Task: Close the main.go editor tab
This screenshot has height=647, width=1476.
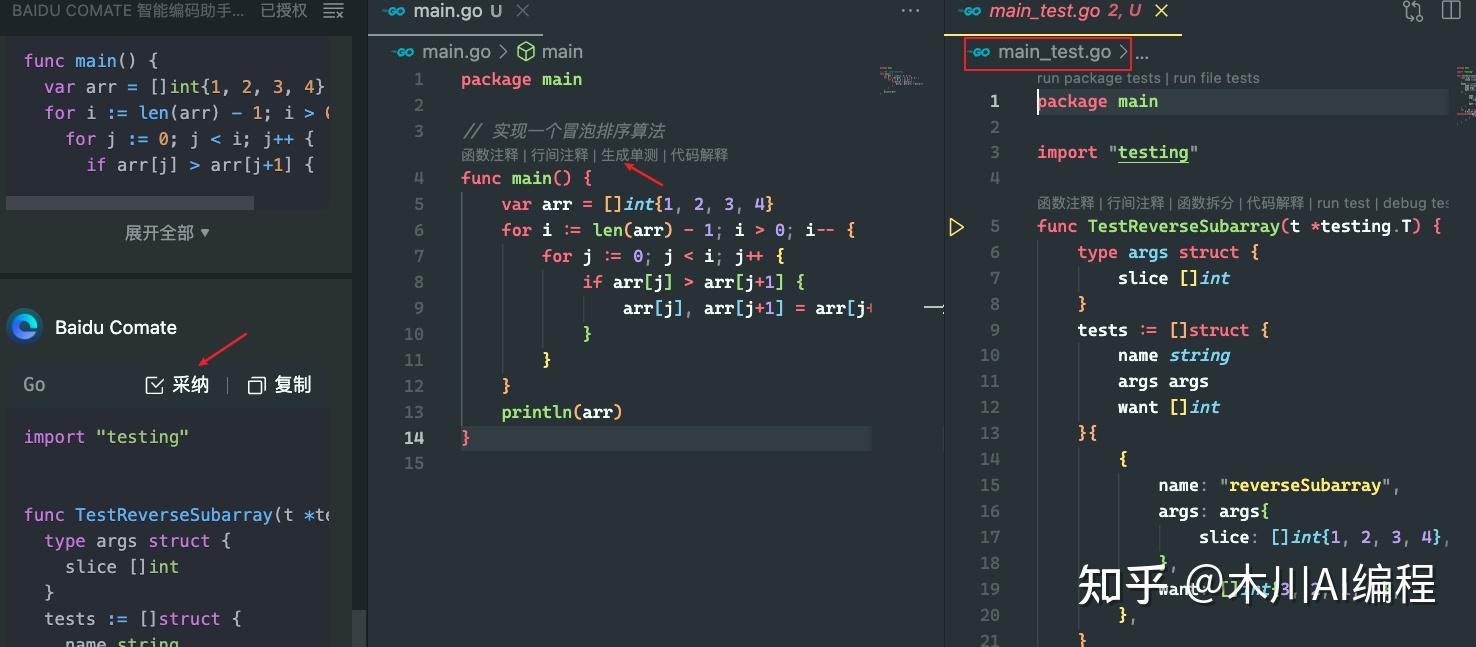Action: coord(522,11)
